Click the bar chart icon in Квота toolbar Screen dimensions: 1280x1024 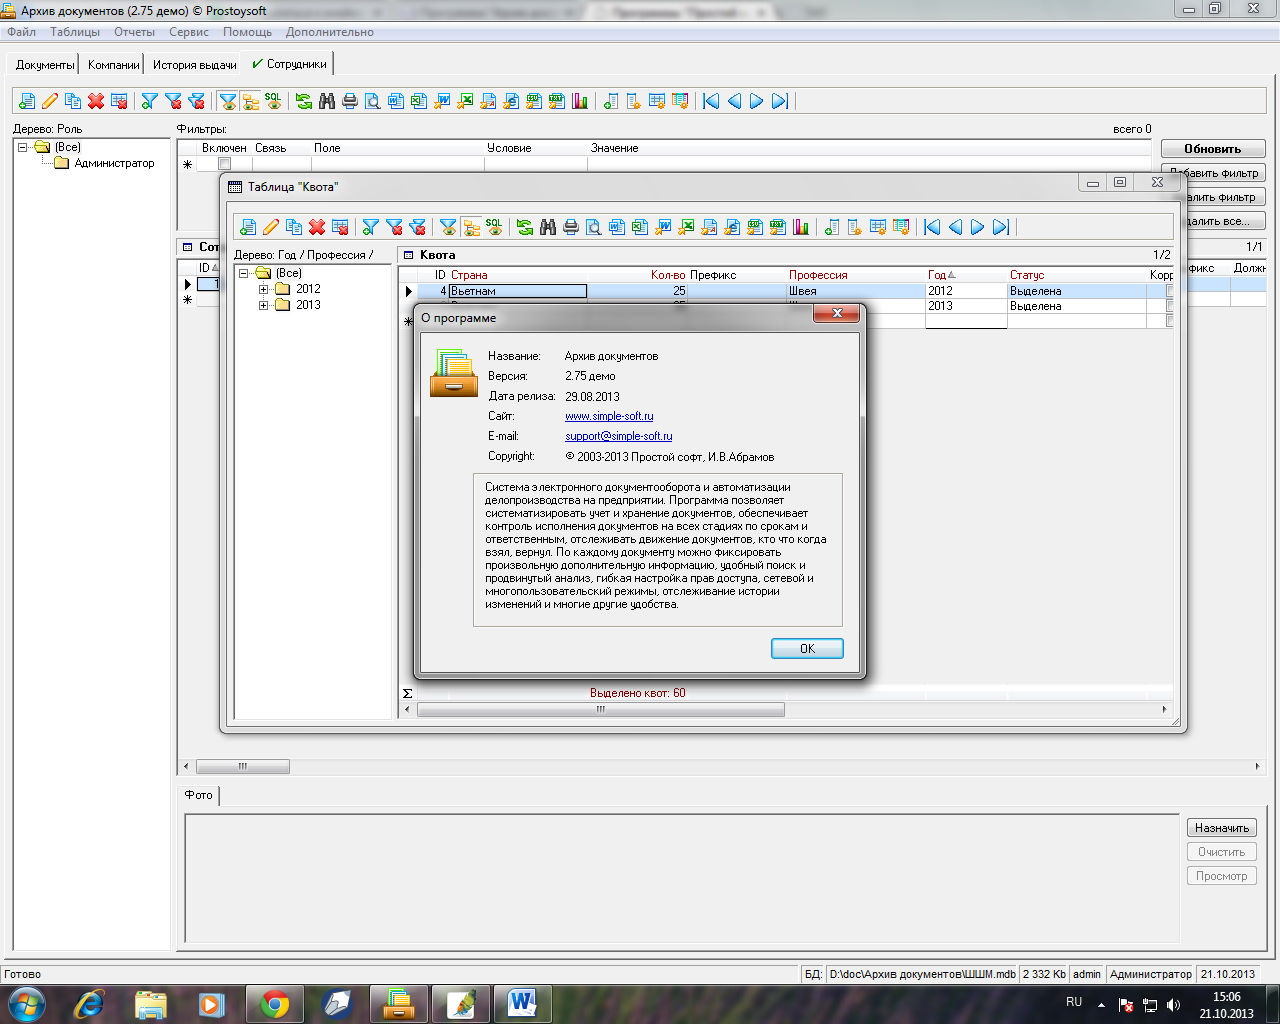pos(801,227)
